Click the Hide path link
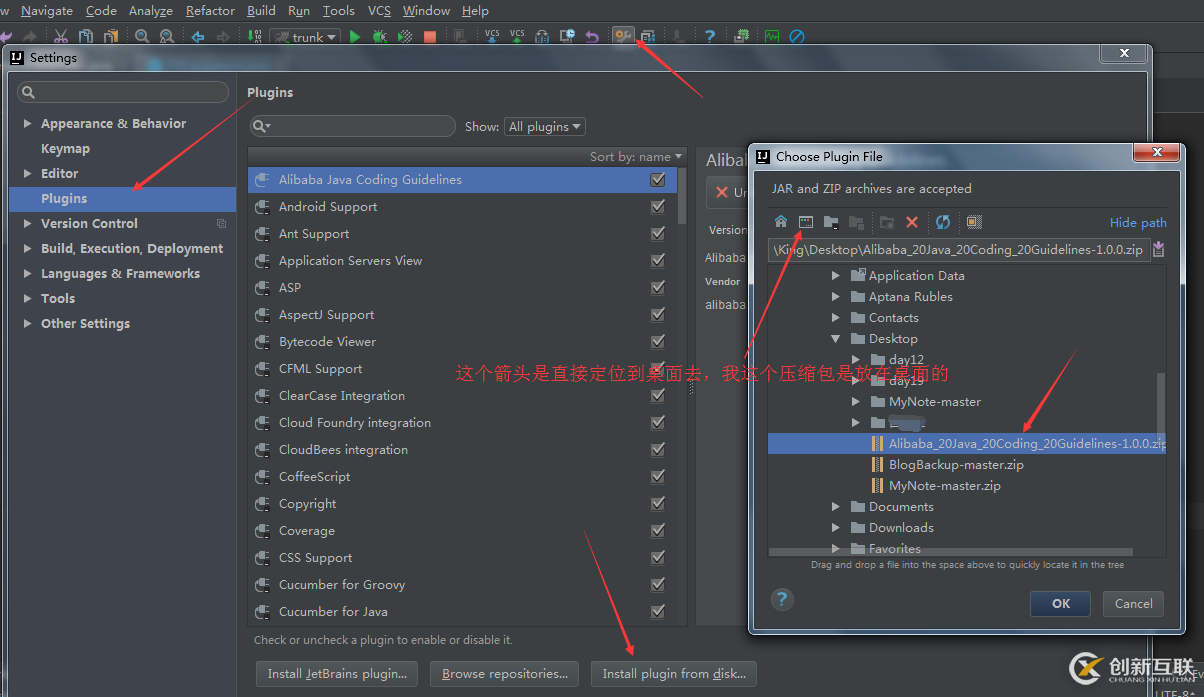Screen dimensions: 1204x697 coord(1138,223)
